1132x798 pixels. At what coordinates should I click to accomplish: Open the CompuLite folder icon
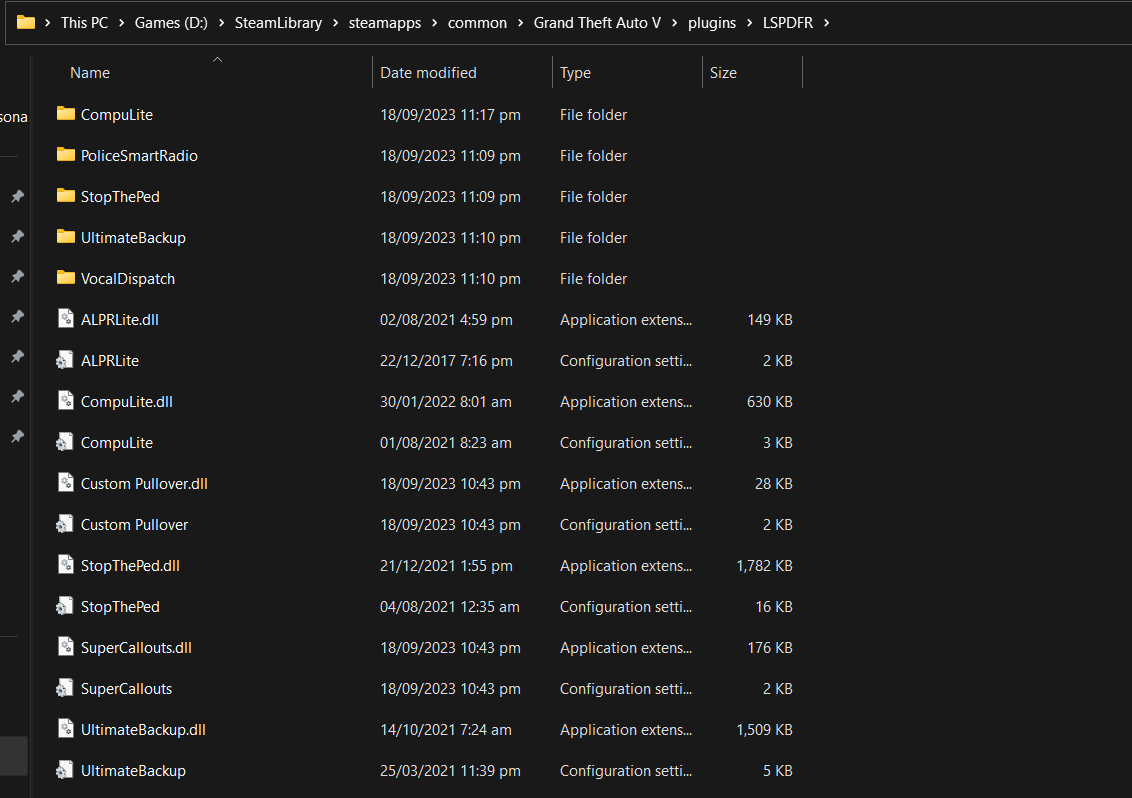[x=66, y=114]
